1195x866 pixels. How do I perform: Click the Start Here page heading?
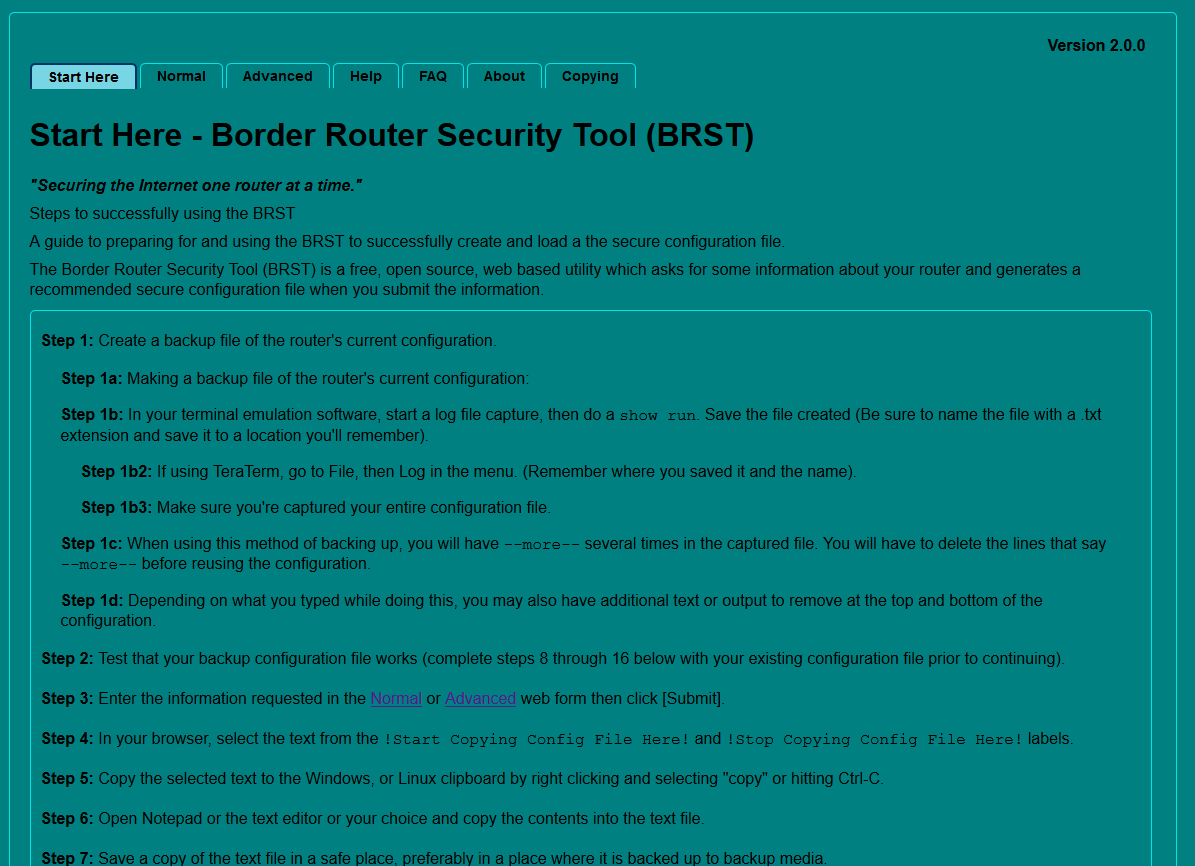point(391,135)
